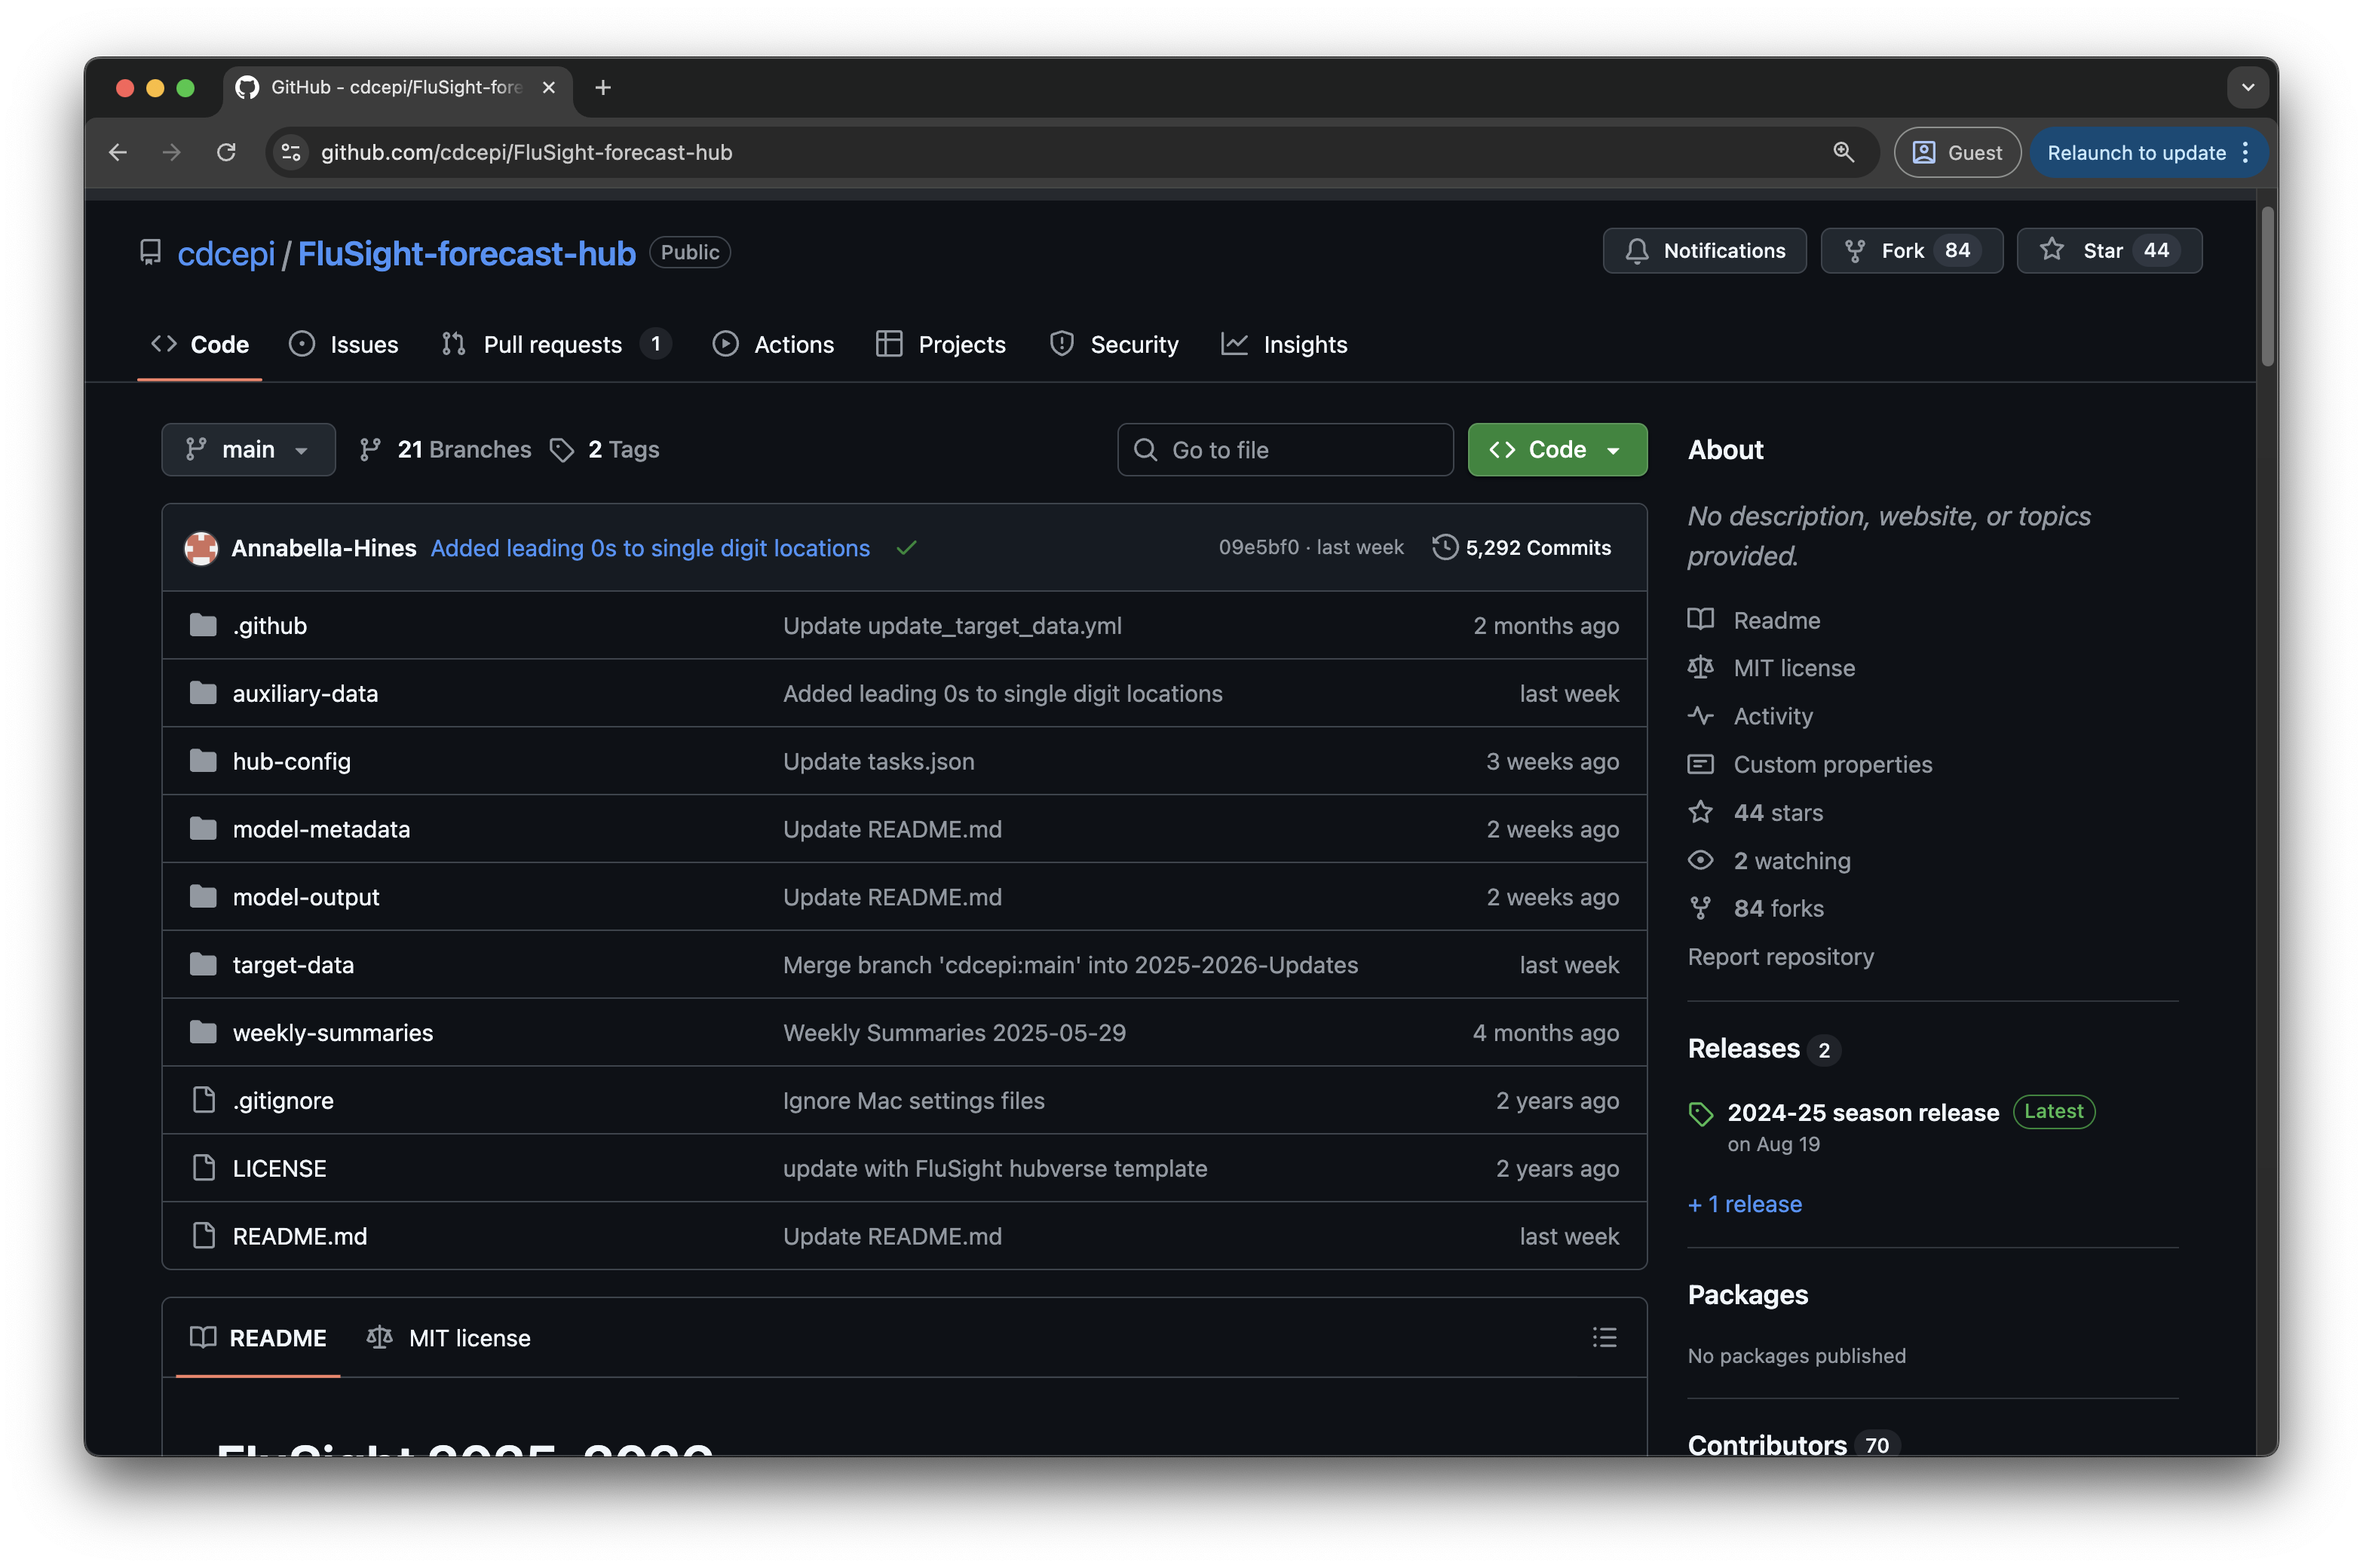Click the Custom properties icon in sidebar
2363x1568 pixels.
click(1701, 764)
